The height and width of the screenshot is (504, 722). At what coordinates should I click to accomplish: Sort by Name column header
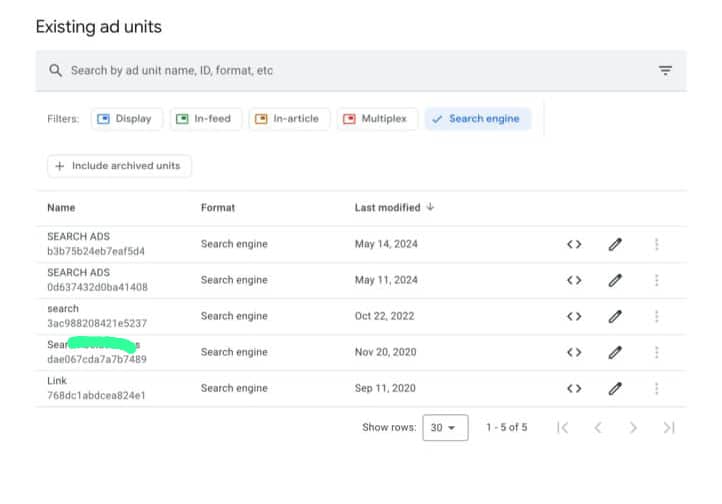point(61,208)
